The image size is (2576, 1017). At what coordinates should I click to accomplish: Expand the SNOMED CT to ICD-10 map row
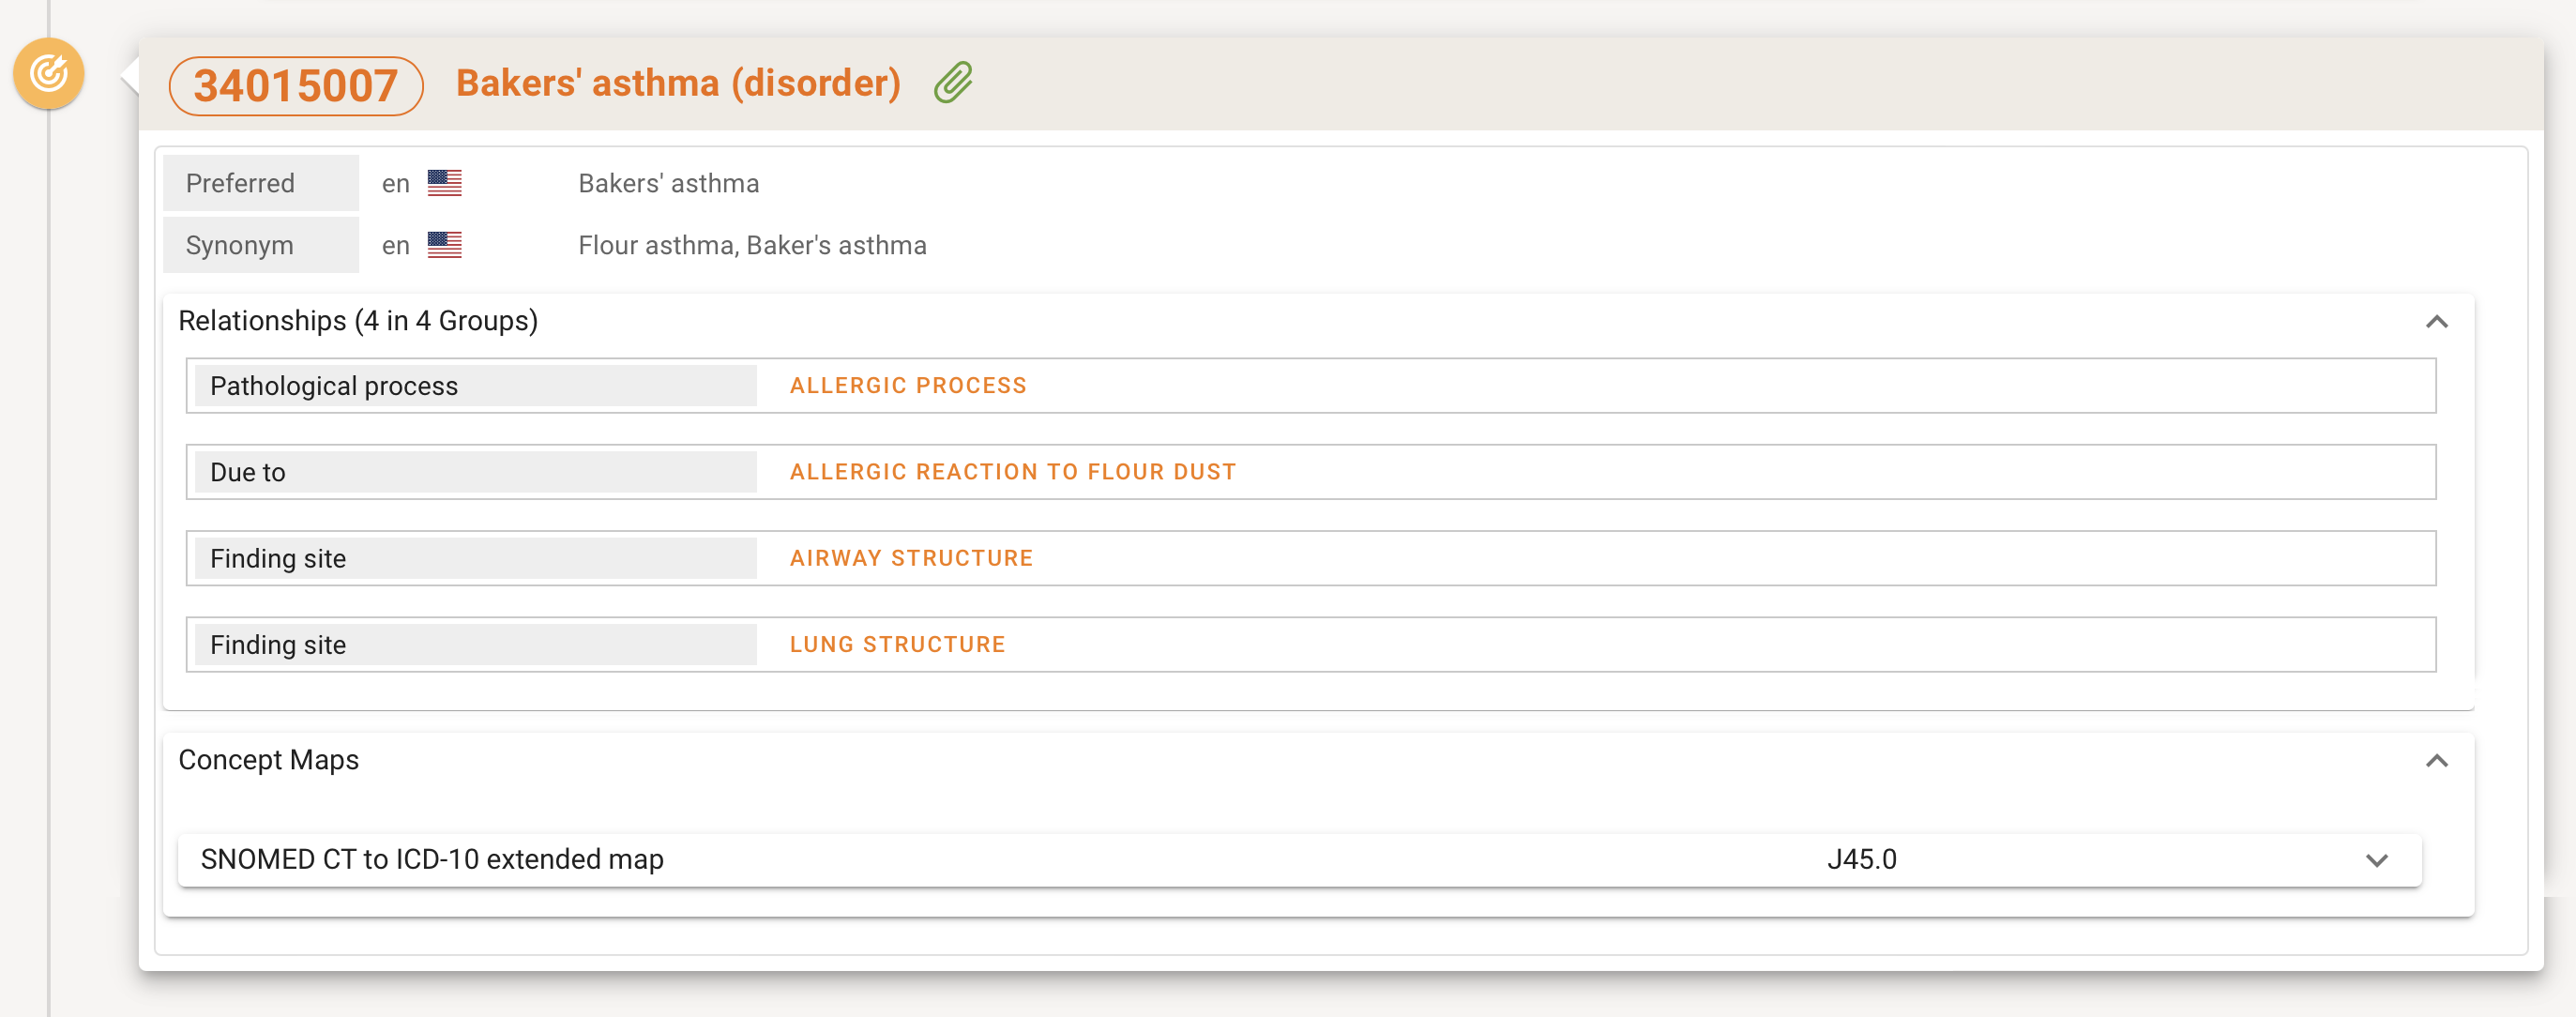[x=2376, y=860]
